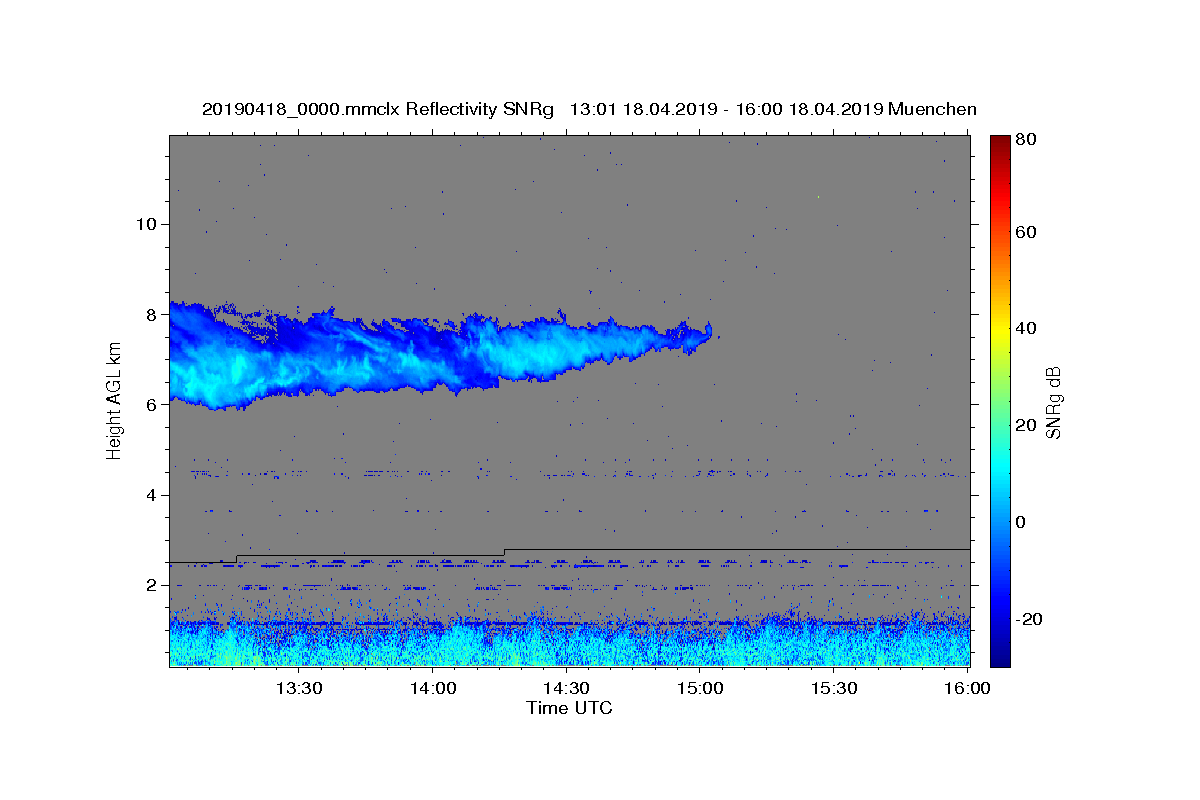1200x800 pixels.
Task: Click the 14:30 time tick label
Action: coord(566,688)
